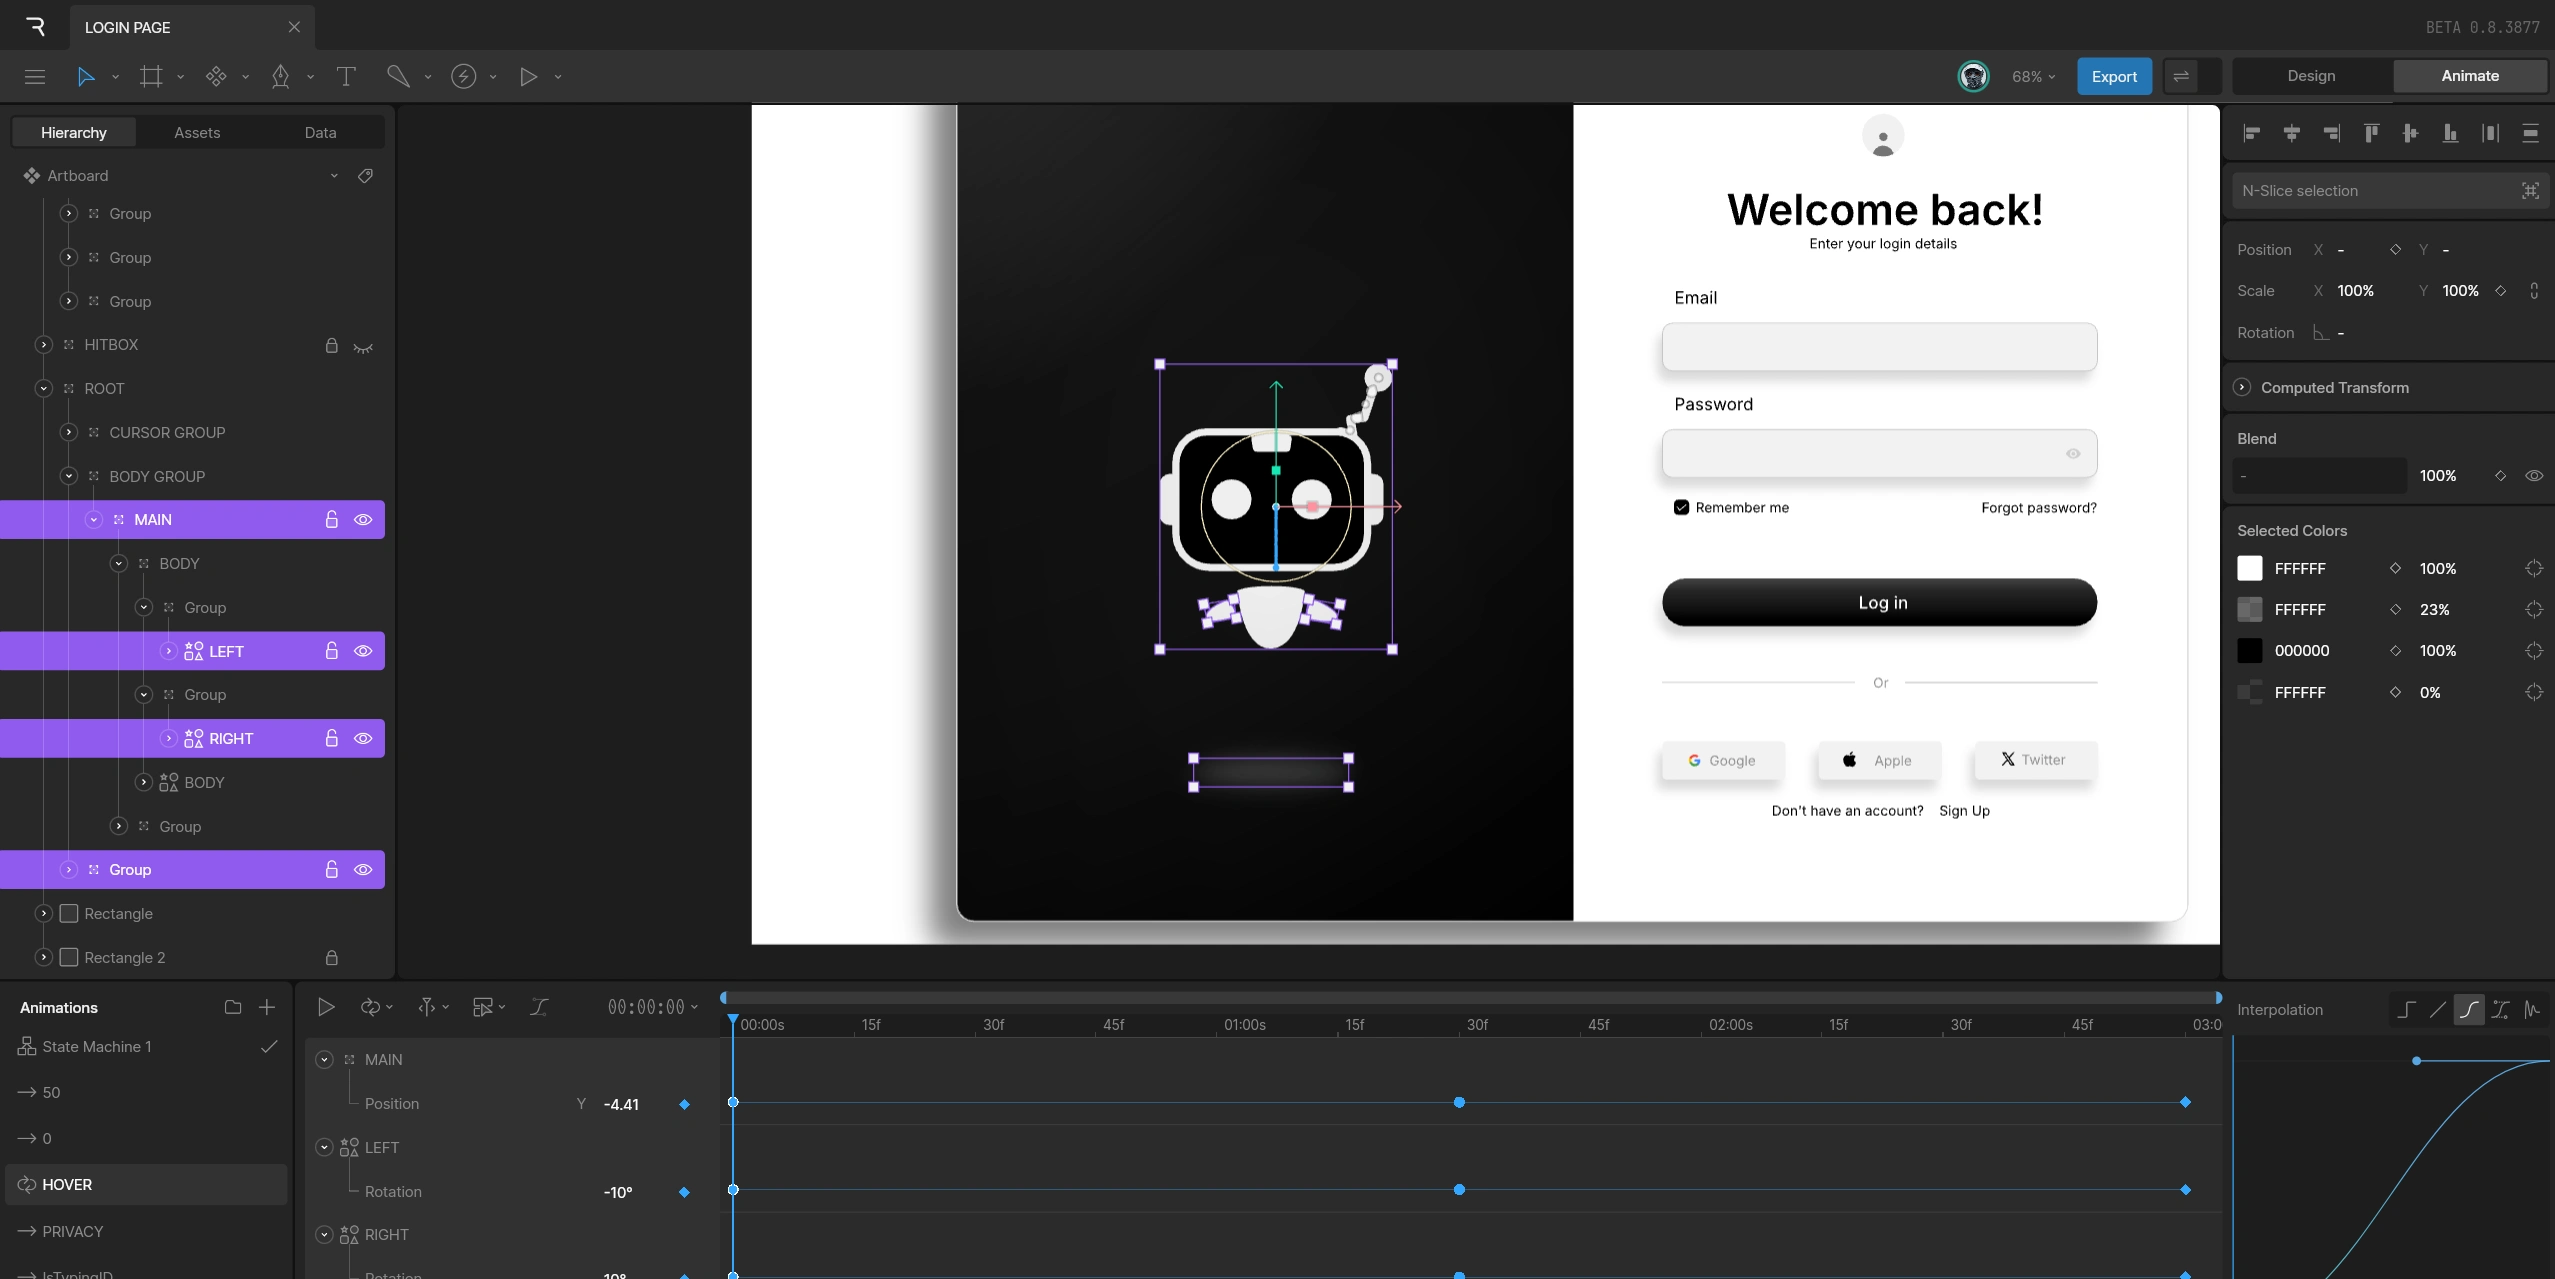Click the black 000000 color swatch
The height and width of the screenshot is (1279, 2555).
pos(2250,650)
